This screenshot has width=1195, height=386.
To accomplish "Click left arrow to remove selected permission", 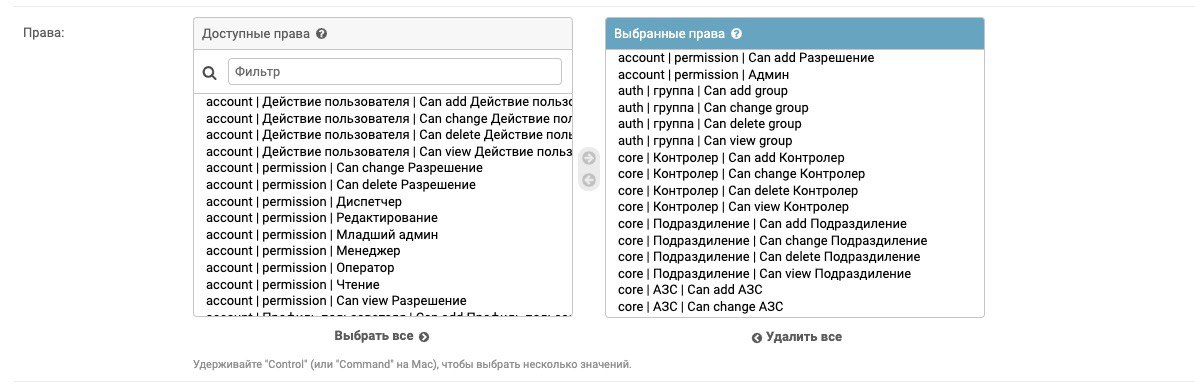I will point(588,180).
